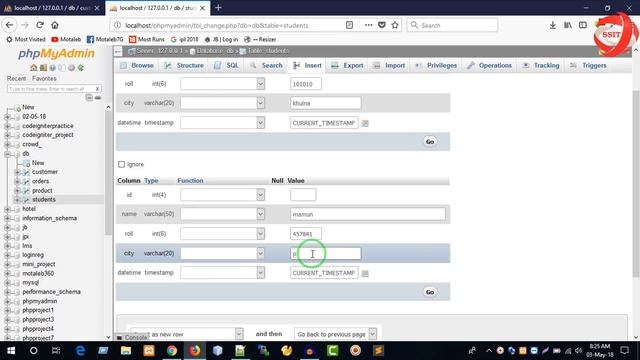Screen dimensions: 640x360
Task: Open the Export tab
Action: [x=347, y=65]
